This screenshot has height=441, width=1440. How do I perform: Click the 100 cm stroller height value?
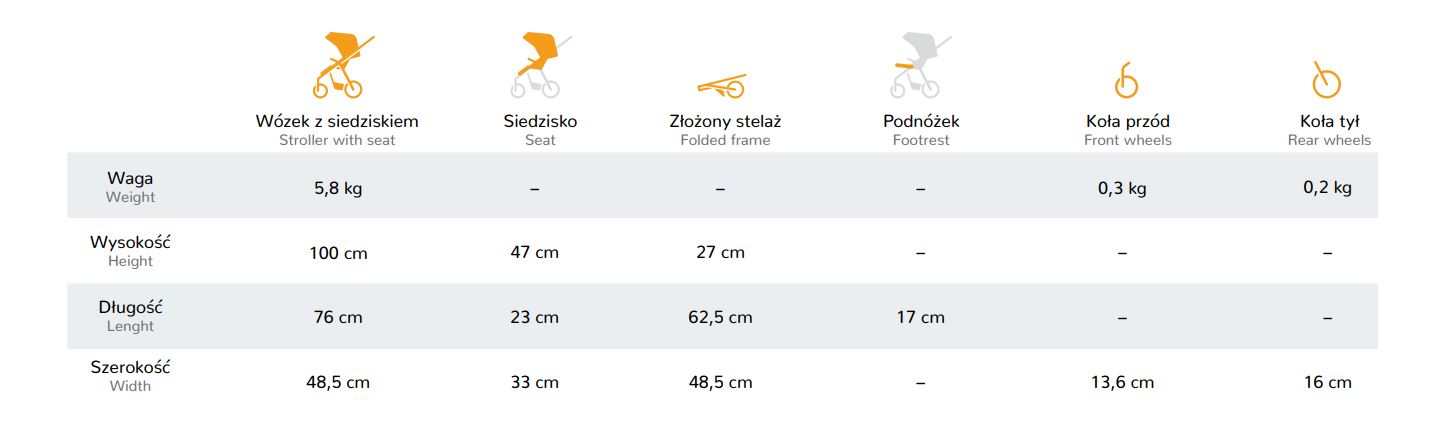click(x=338, y=253)
